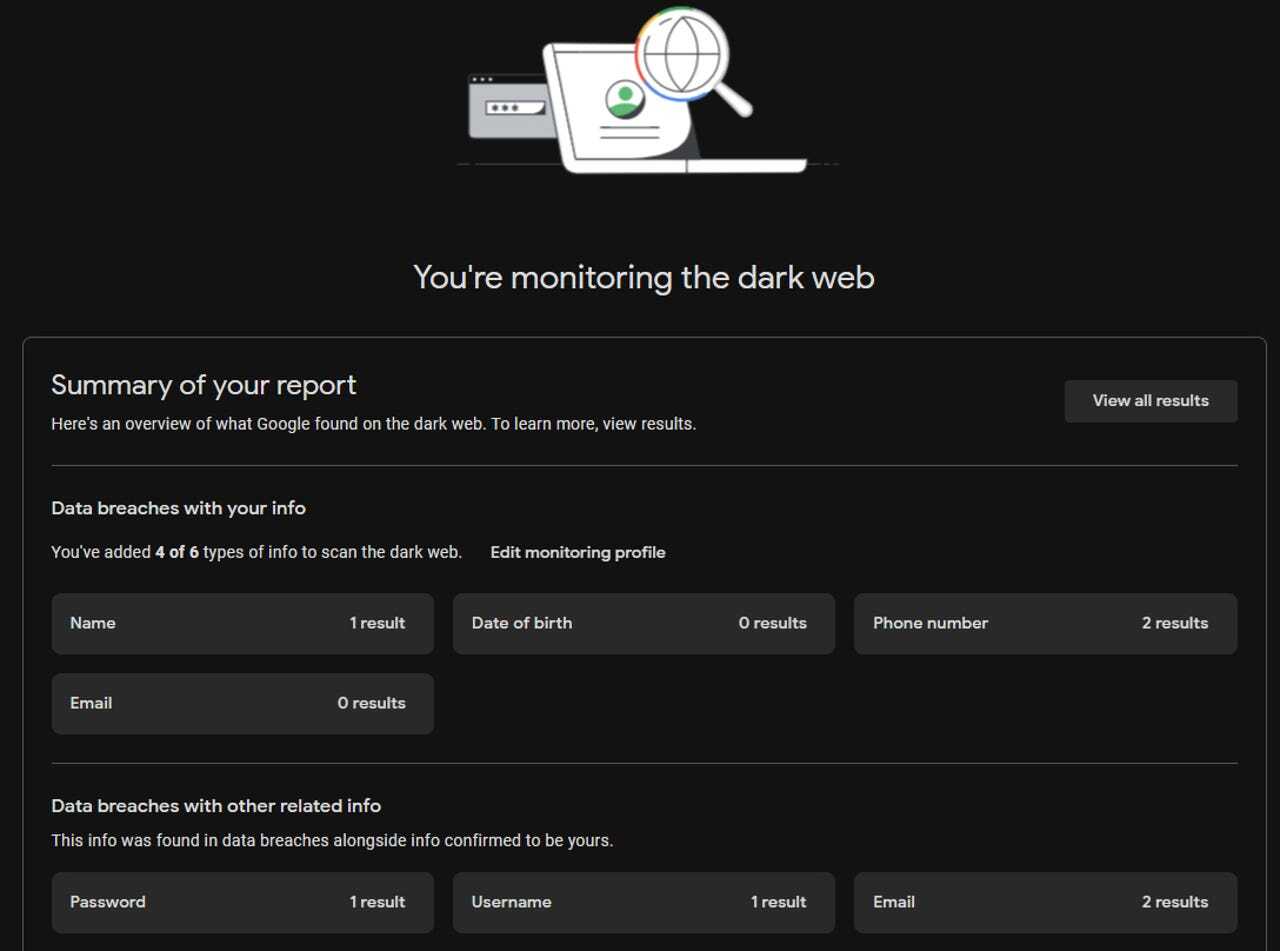Click the Summary of your report heading
This screenshot has height=951, width=1280.
tap(203, 385)
